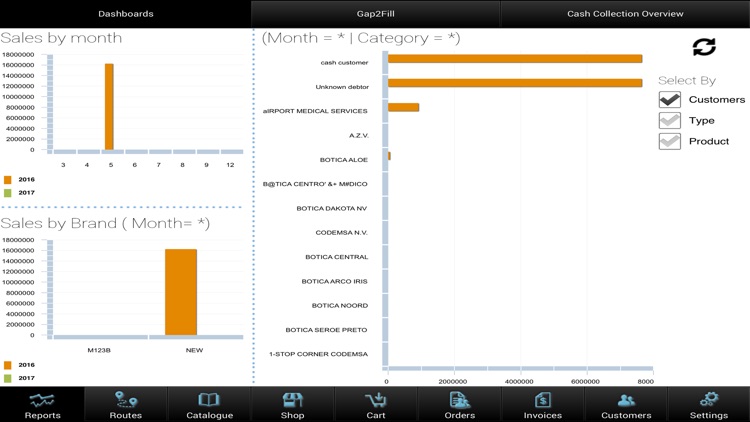Open the Settings section
This screenshot has width=750, height=422.
pyautogui.click(x=709, y=405)
